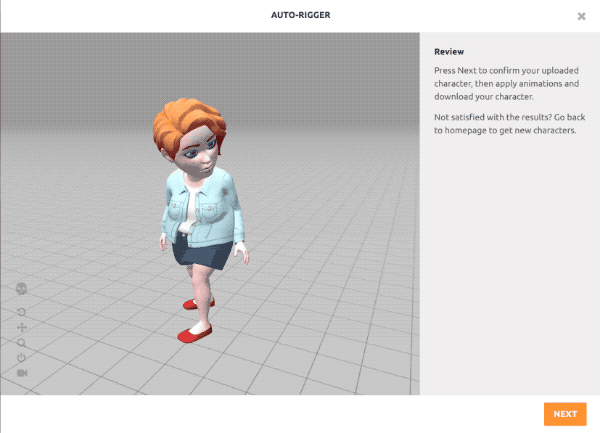600x433 pixels.
Task: Click the AUTO-RIGGER dialog title
Action: tap(300, 15)
